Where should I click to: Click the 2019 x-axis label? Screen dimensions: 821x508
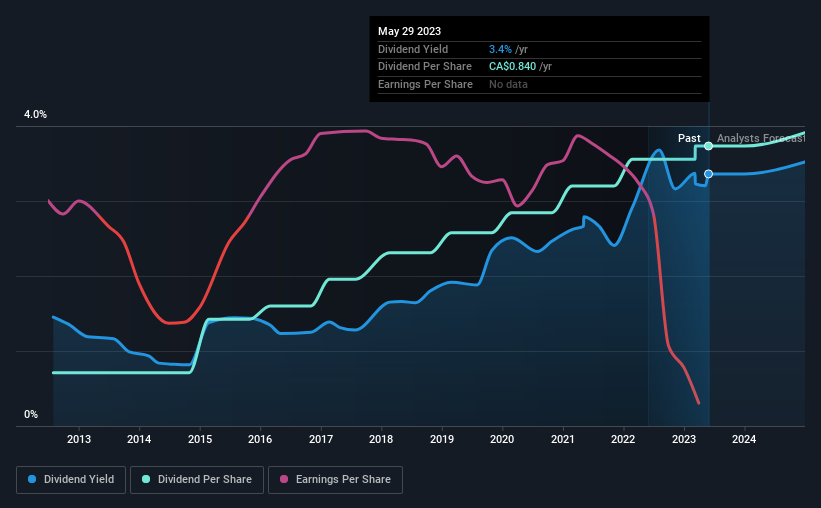[x=441, y=439]
